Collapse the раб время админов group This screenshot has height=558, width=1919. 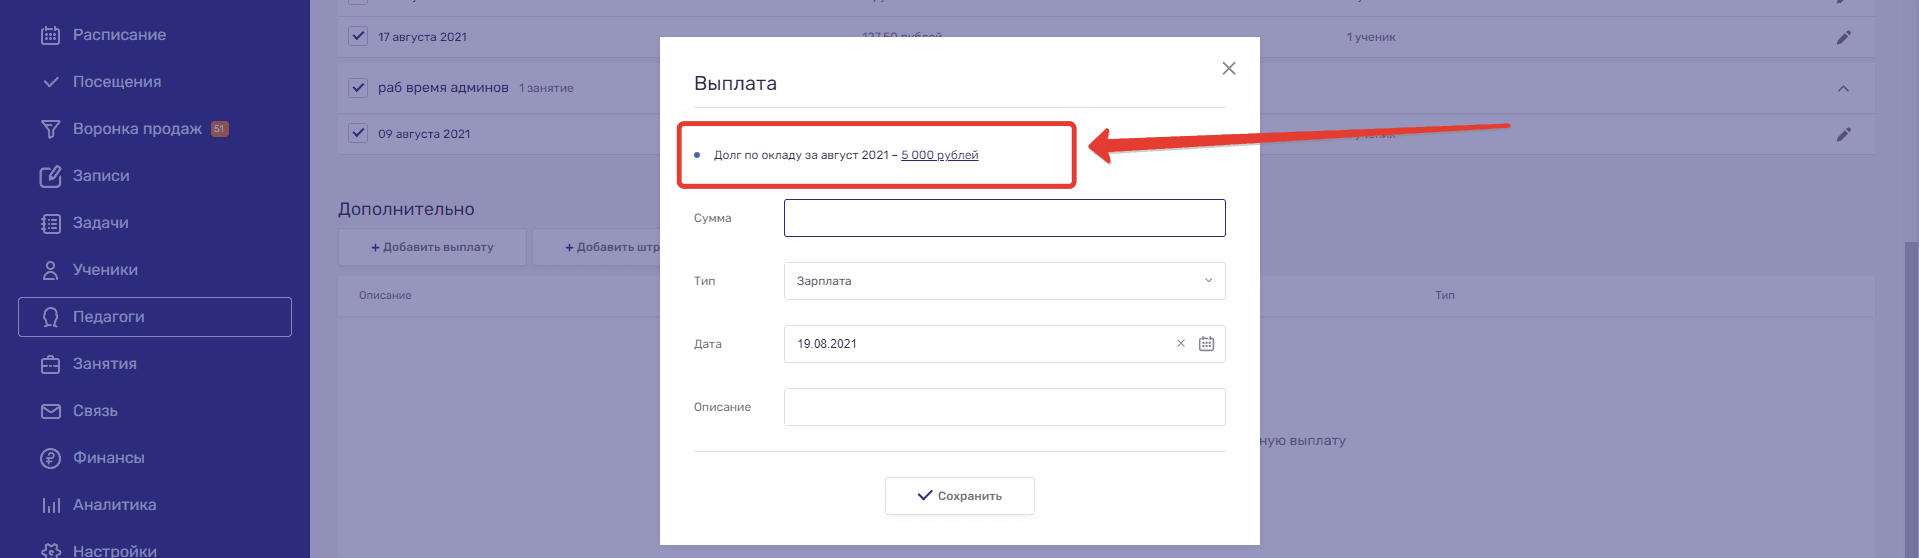click(1843, 88)
